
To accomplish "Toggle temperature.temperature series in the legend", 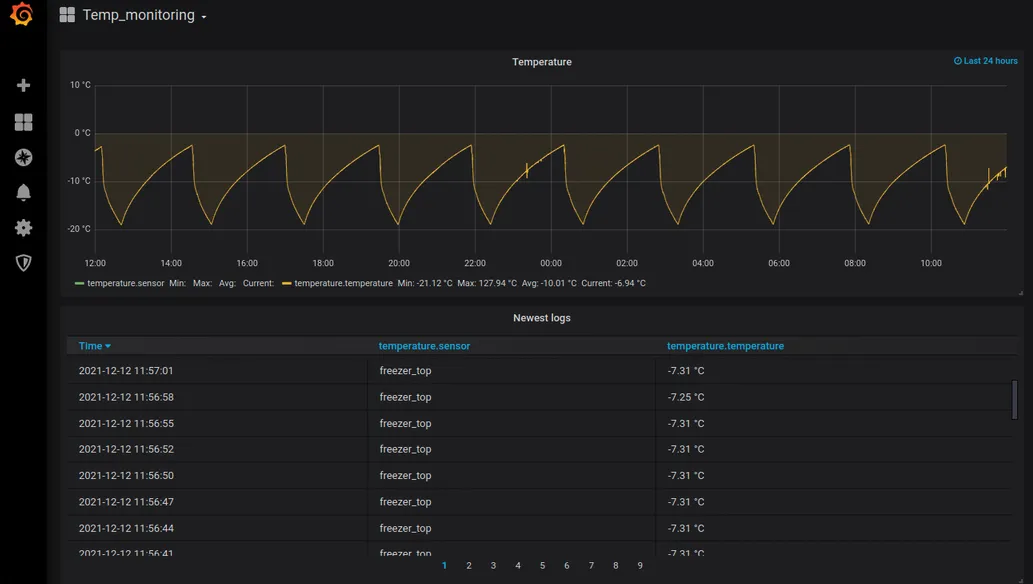I will (x=342, y=283).
